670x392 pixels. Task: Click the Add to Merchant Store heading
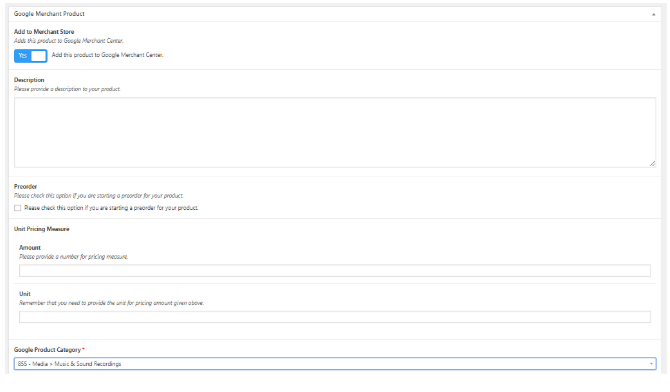[x=44, y=32]
